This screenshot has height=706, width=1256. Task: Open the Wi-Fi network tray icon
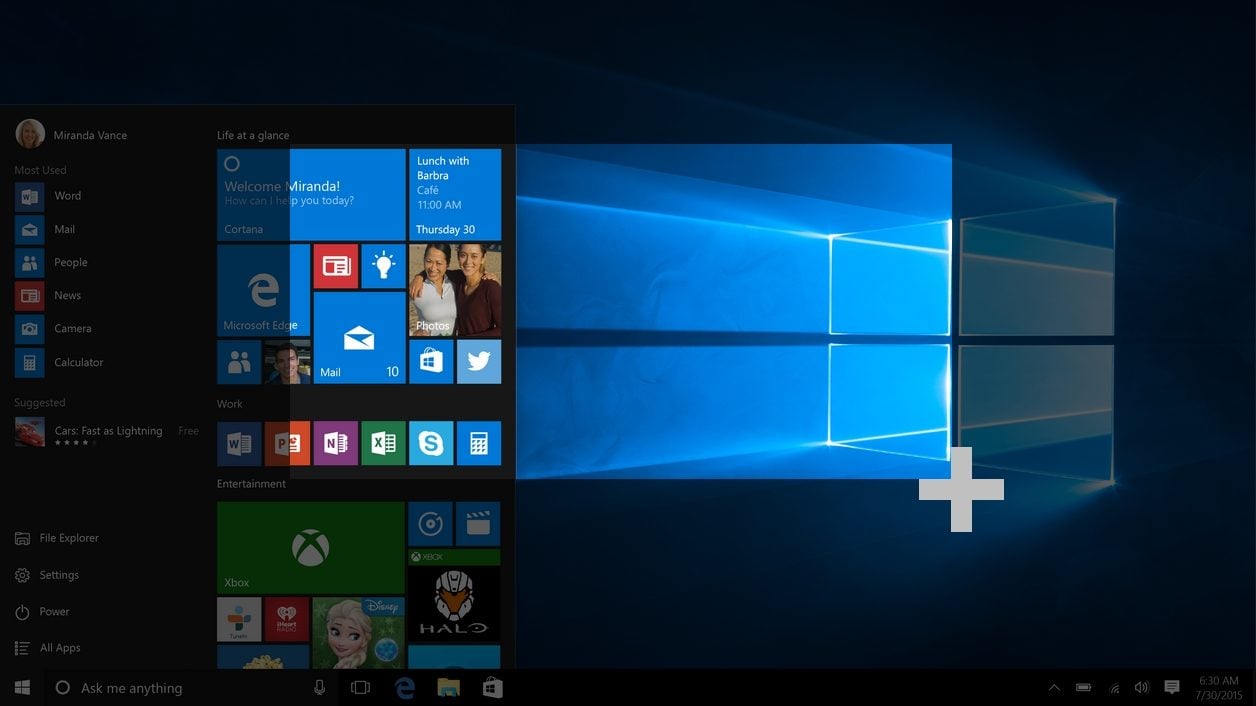coord(1113,688)
